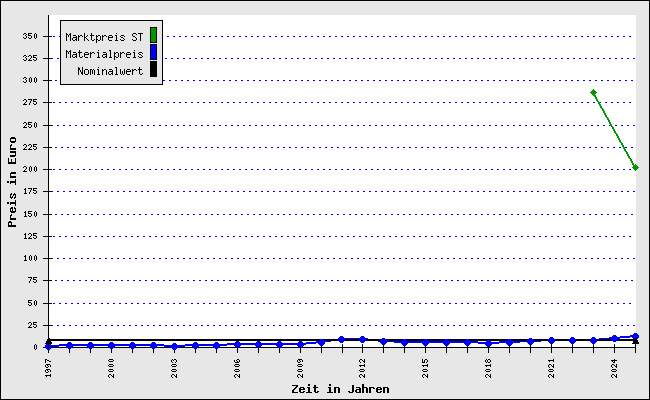
Task: Click the lower green data point near 200
Action: pos(635,167)
